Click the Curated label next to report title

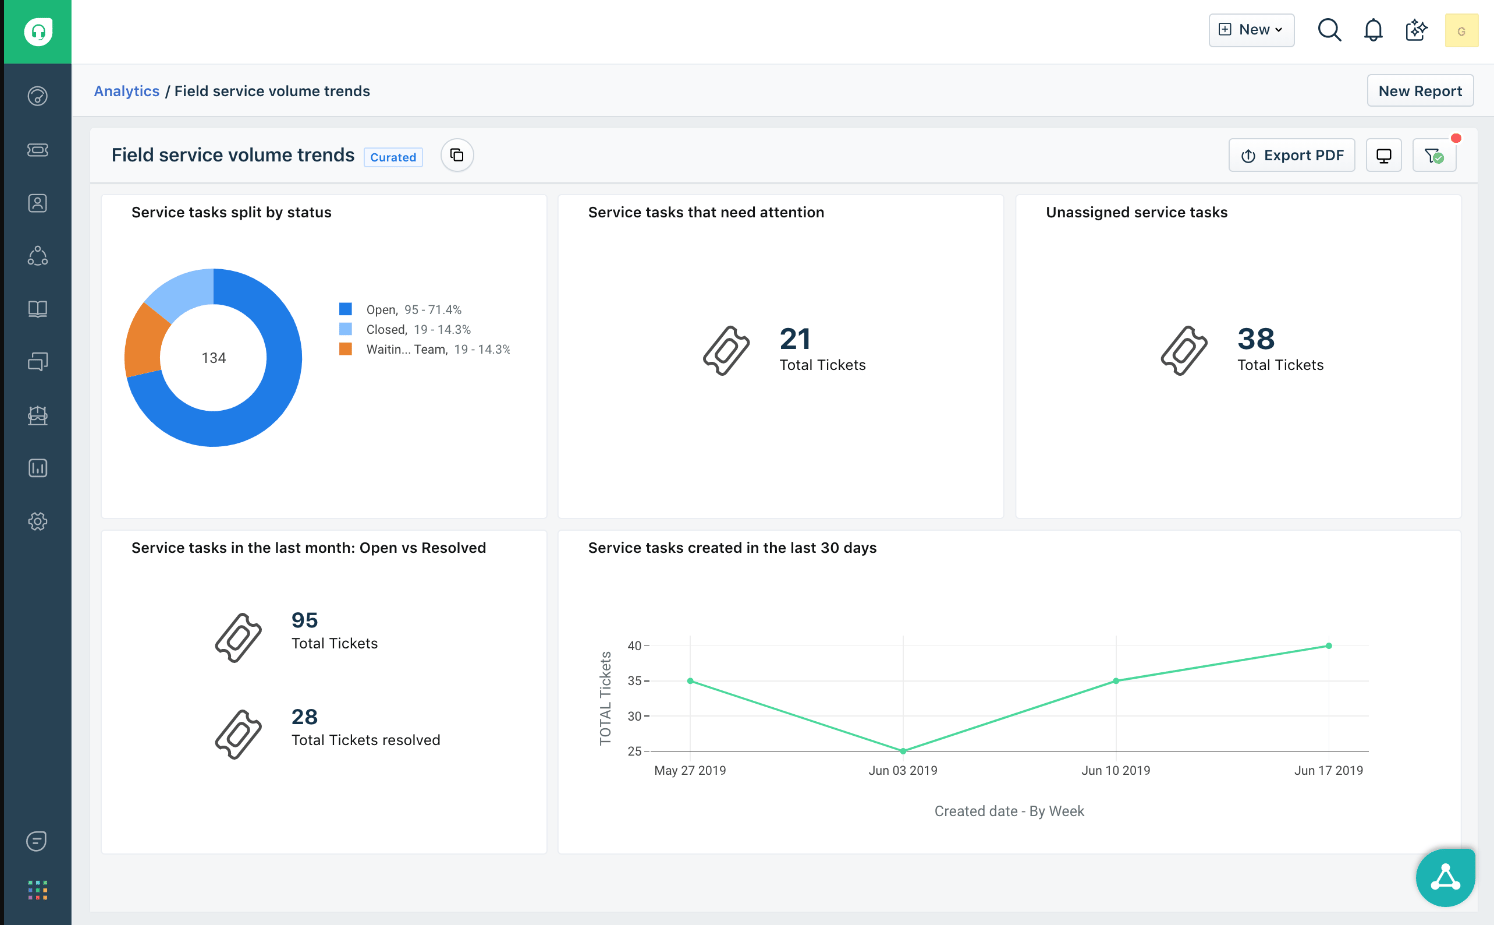coord(393,157)
